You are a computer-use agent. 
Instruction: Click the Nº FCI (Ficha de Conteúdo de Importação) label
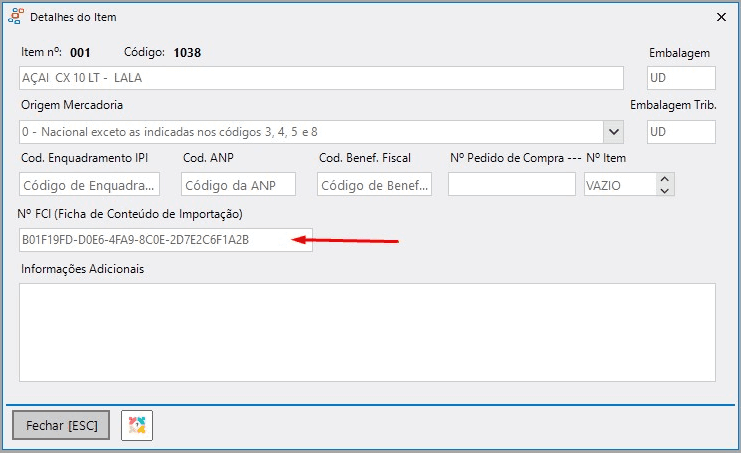130,214
